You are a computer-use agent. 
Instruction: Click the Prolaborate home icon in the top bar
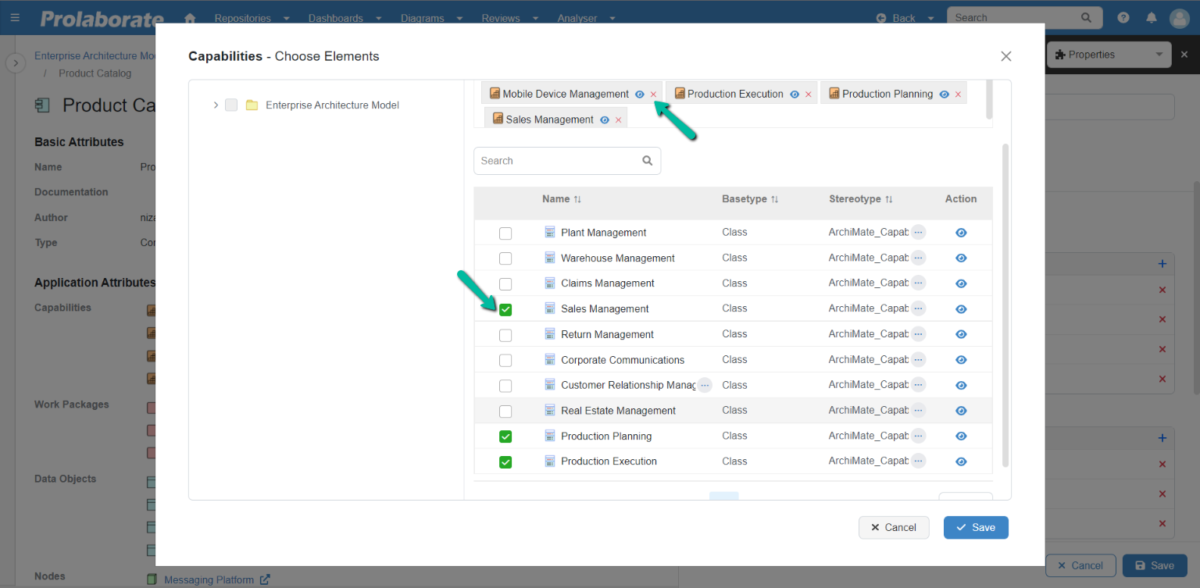tap(189, 17)
